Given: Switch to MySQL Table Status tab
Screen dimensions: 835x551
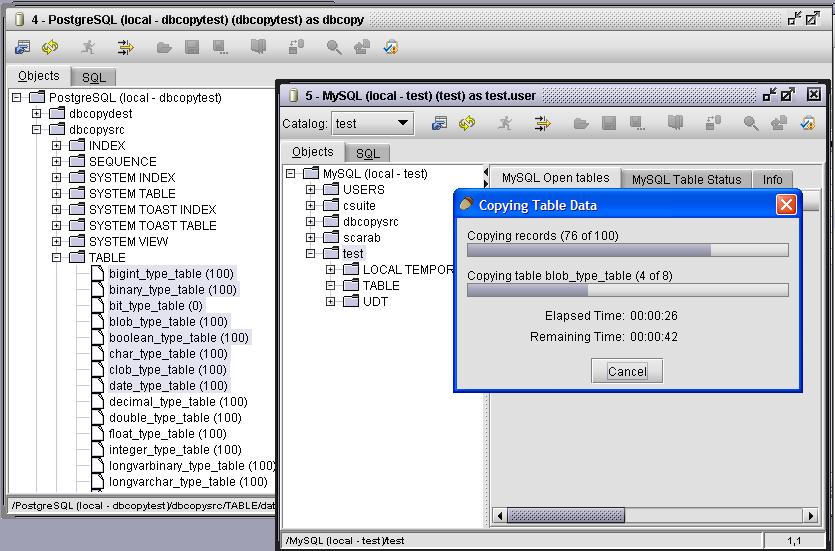Looking at the screenshot, I should click(x=686, y=179).
